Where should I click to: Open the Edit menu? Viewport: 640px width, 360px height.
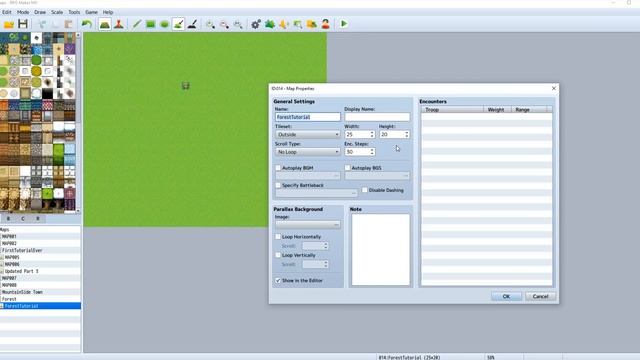7,12
